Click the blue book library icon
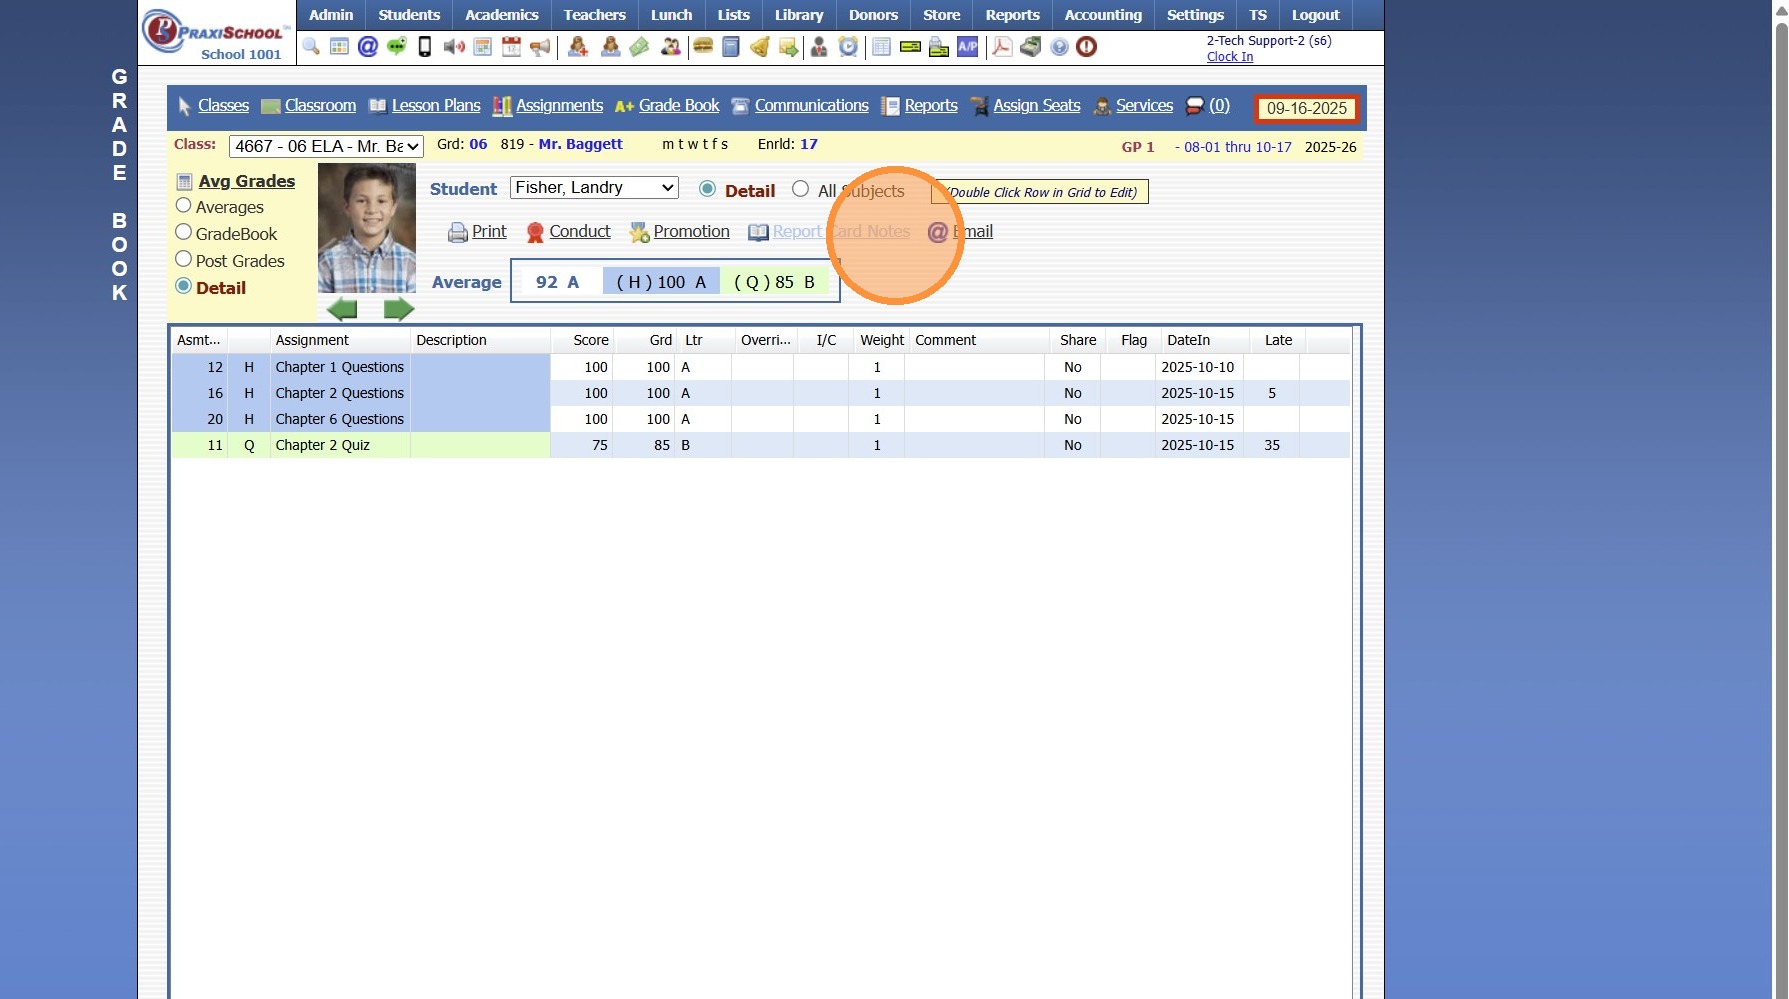Image resolution: width=1789 pixels, height=999 pixels. point(731,47)
